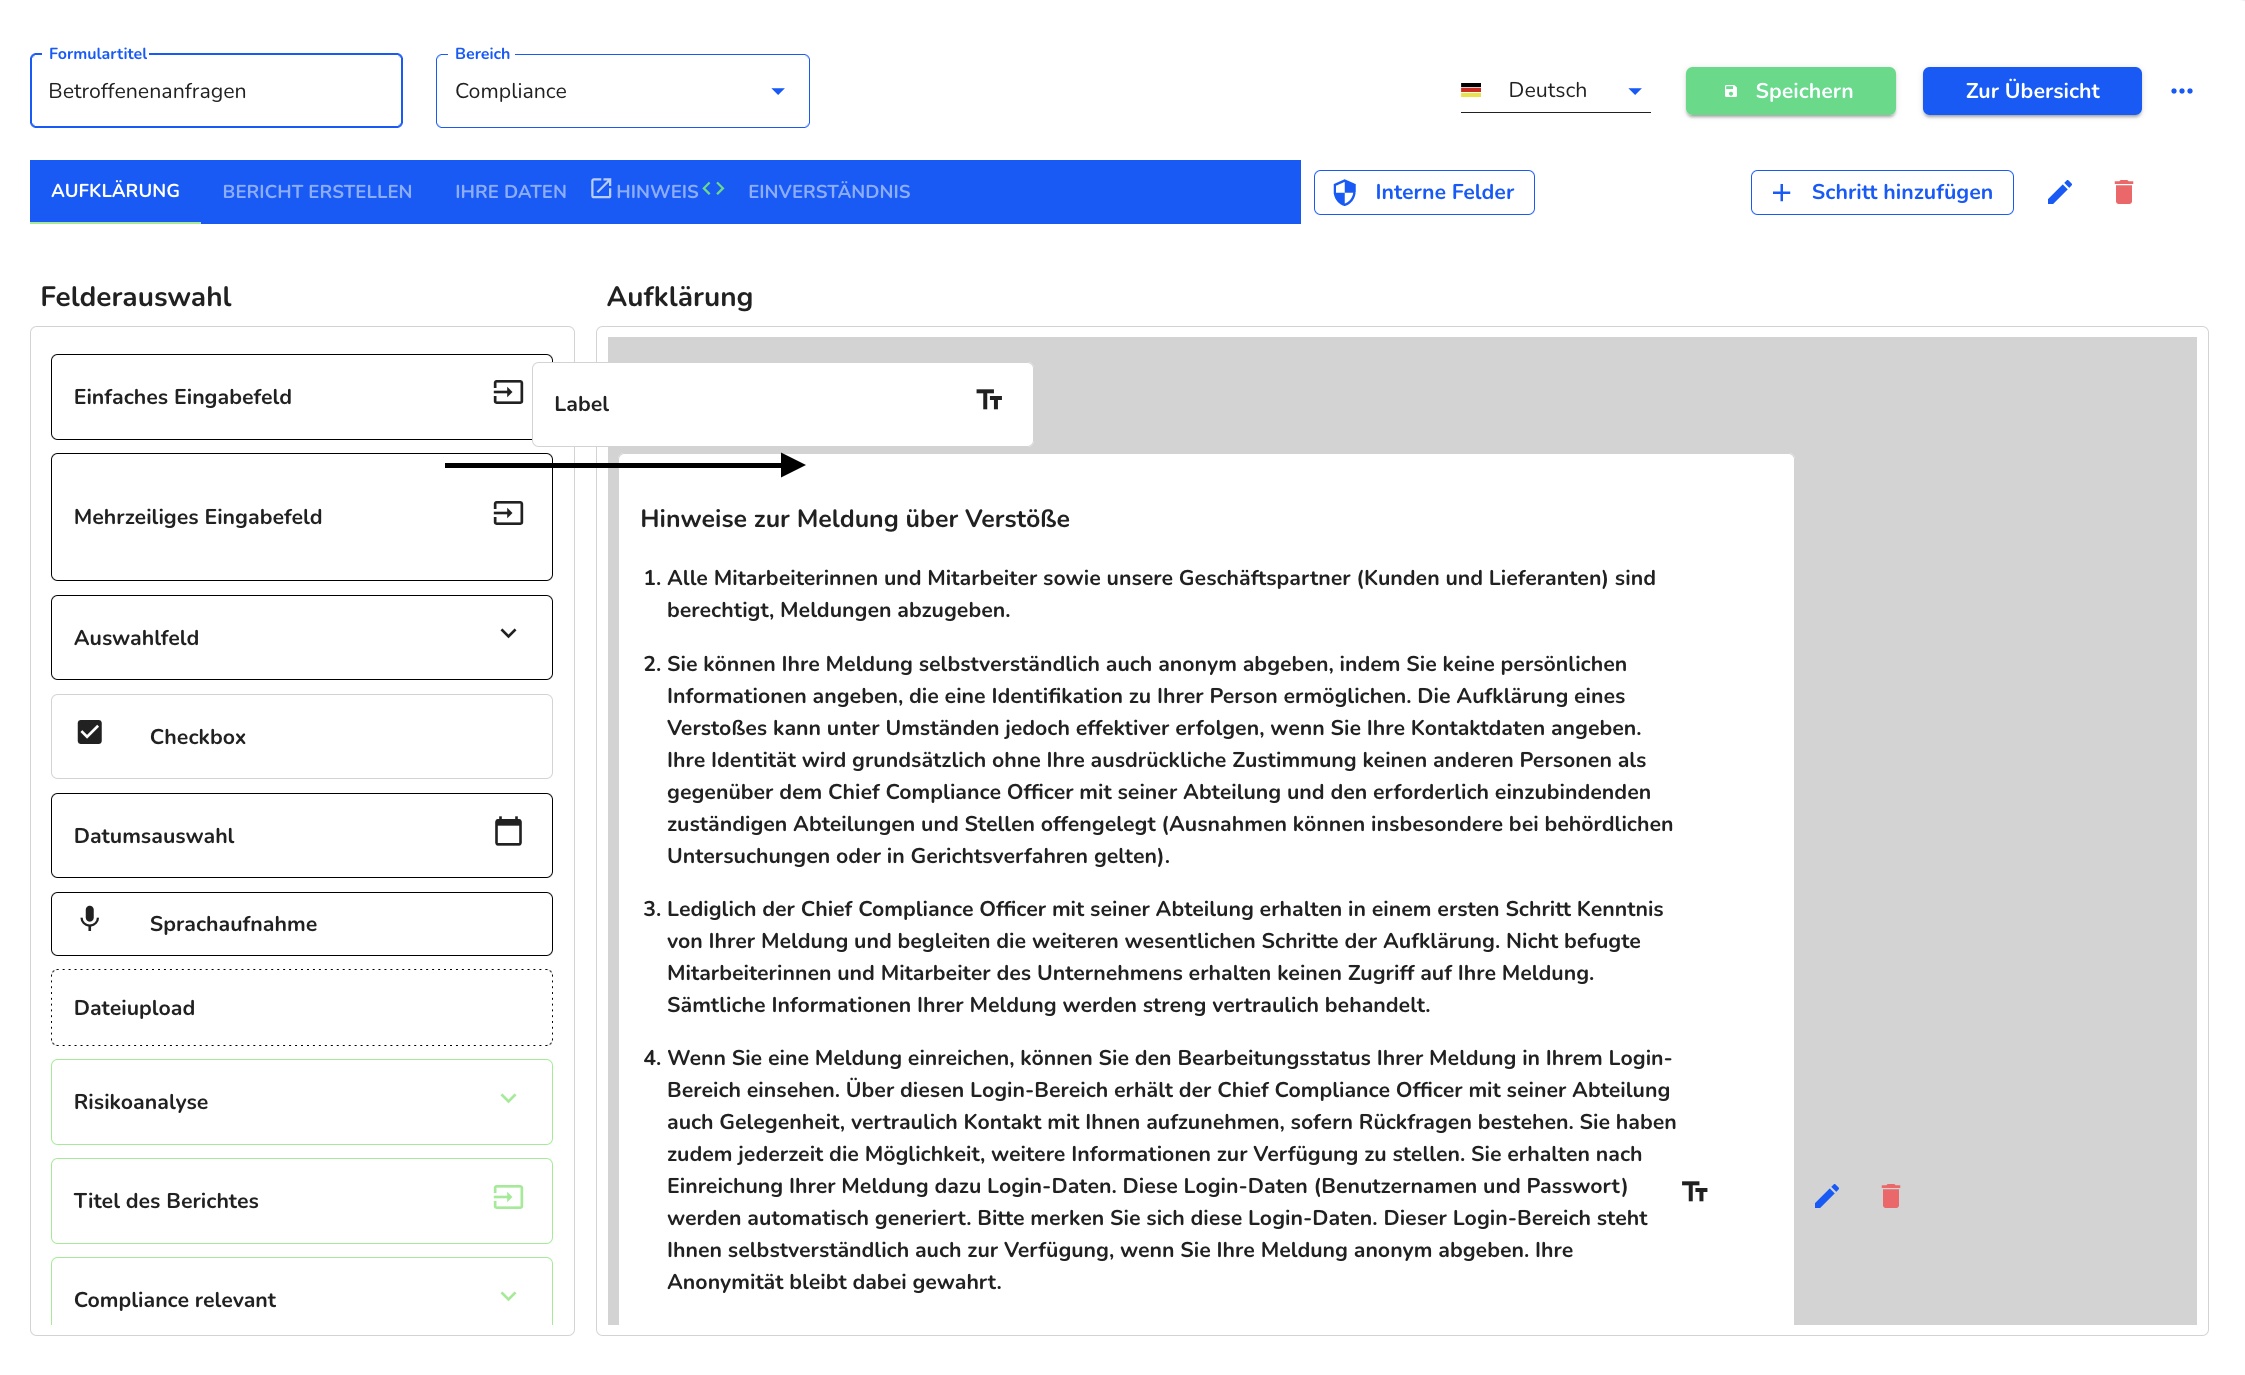The height and width of the screenshot is (1375, 2245).
Task: Open the HINWEIS tab
Action: [657, 191]
